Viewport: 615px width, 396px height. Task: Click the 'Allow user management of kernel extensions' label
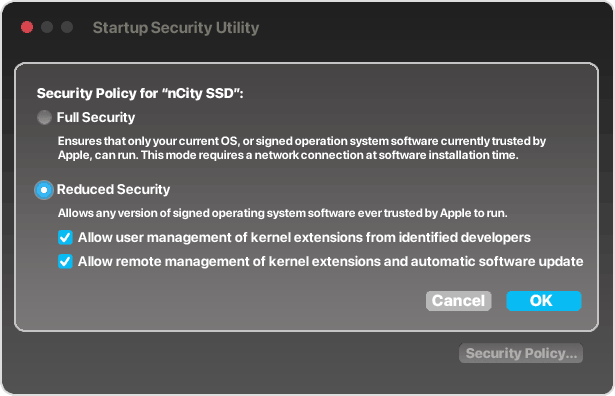click(x=304, y=238)
